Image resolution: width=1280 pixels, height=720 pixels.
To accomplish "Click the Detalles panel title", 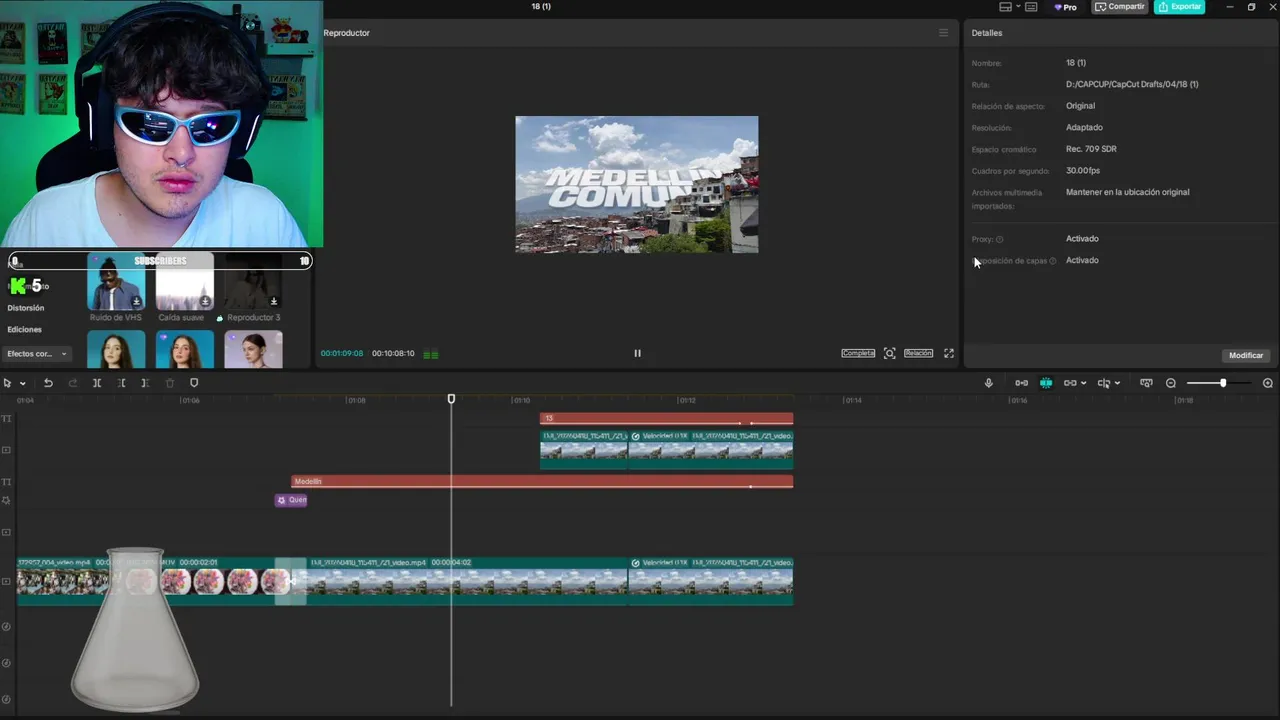I will [987, 33].
